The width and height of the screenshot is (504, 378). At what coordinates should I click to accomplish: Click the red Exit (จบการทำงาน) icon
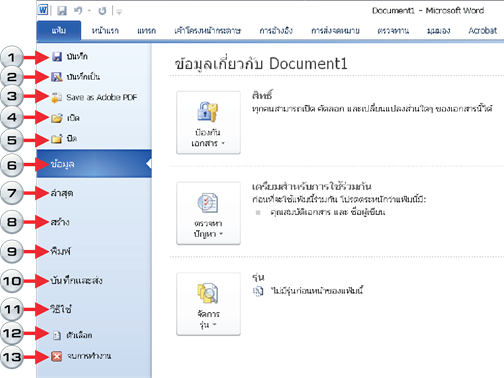click(57, 356)
